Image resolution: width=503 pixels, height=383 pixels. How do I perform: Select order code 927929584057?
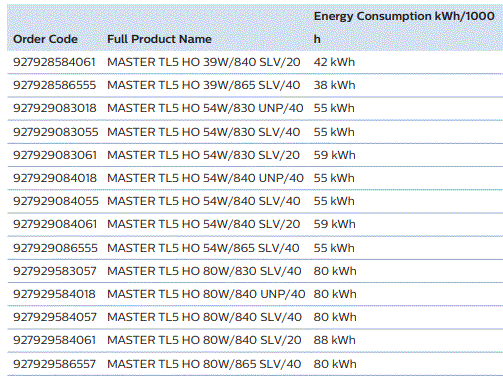[55, 317]
